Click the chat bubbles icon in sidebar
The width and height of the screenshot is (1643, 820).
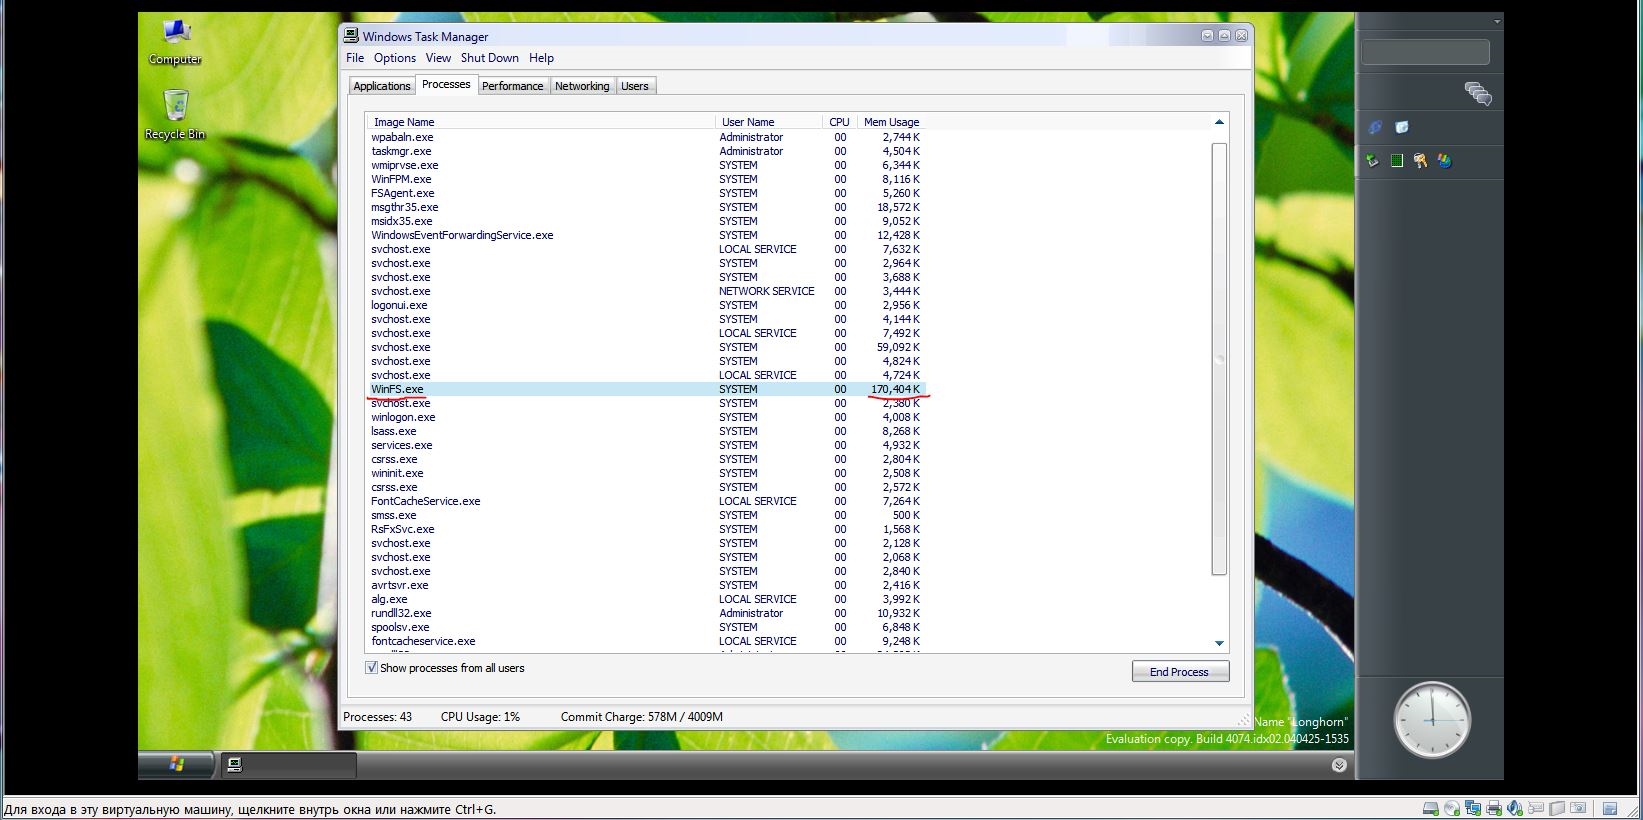click(x=1478, y=94)
